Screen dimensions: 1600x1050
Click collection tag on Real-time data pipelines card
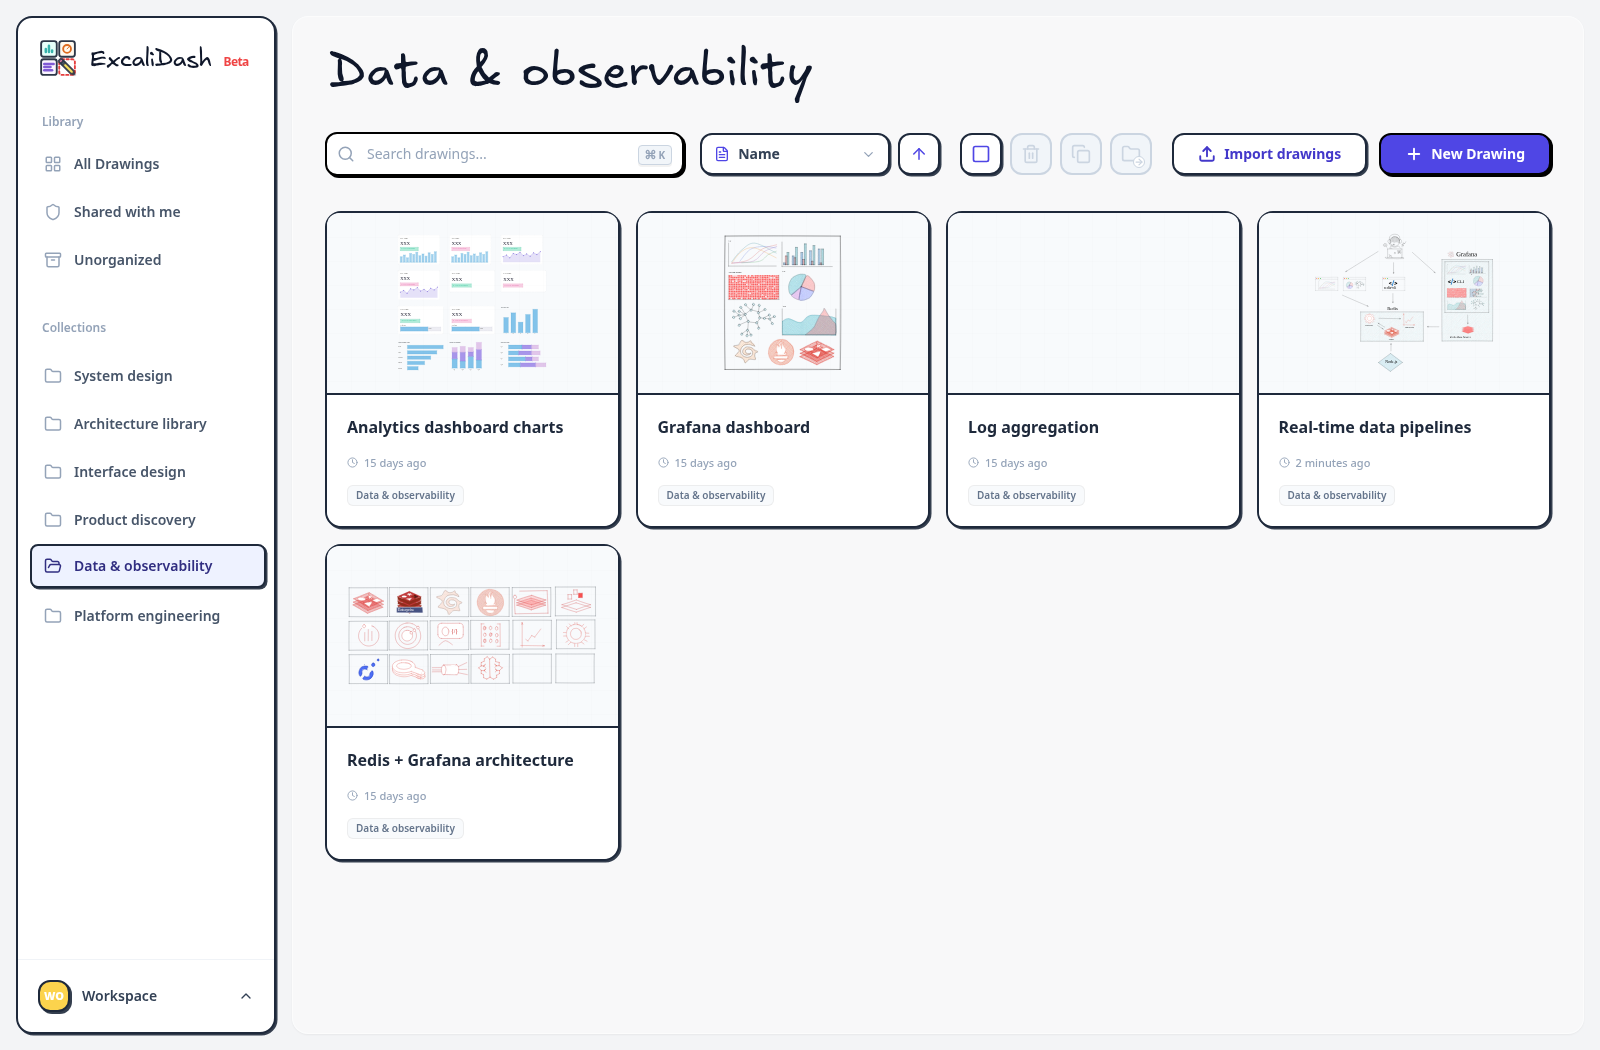point(1337,495)
